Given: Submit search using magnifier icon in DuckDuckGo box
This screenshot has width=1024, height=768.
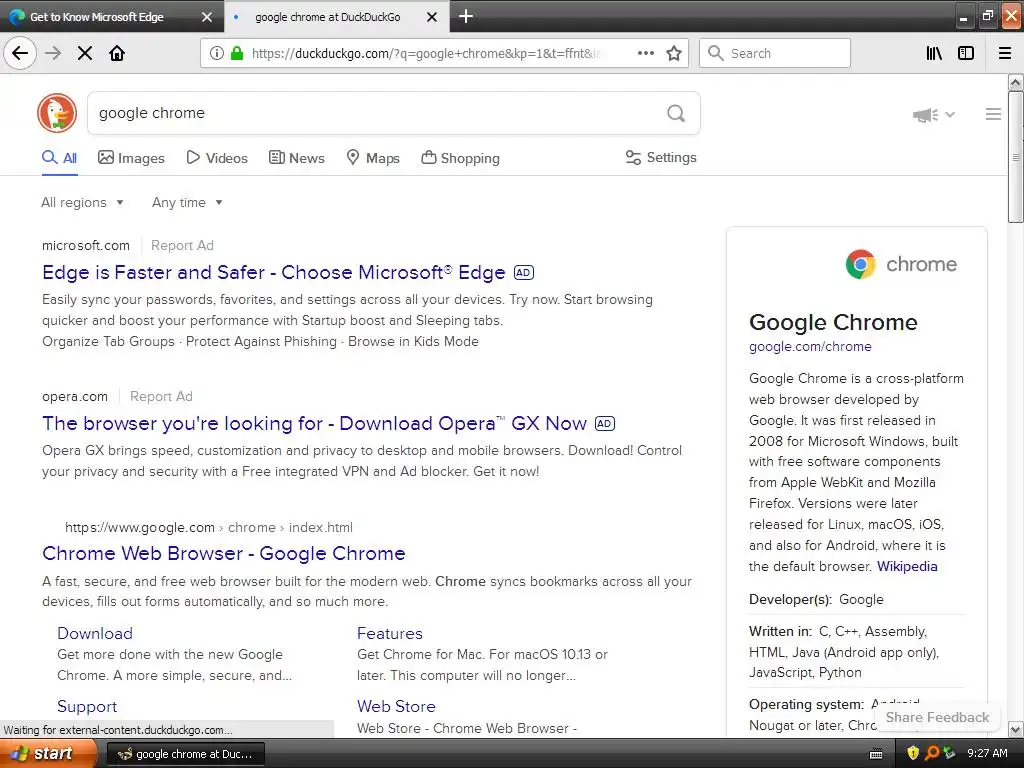Looking at the screenshot, I should pos(676,113).
